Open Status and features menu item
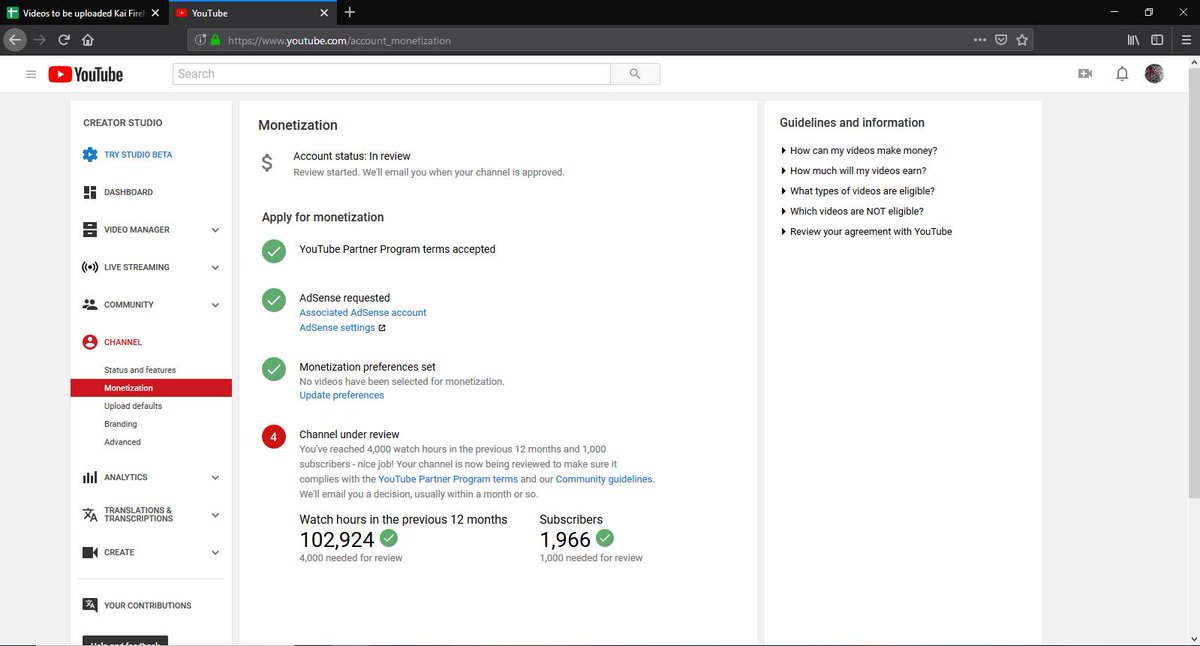This screenshot has width=1200, height=646. coord(140,370)
